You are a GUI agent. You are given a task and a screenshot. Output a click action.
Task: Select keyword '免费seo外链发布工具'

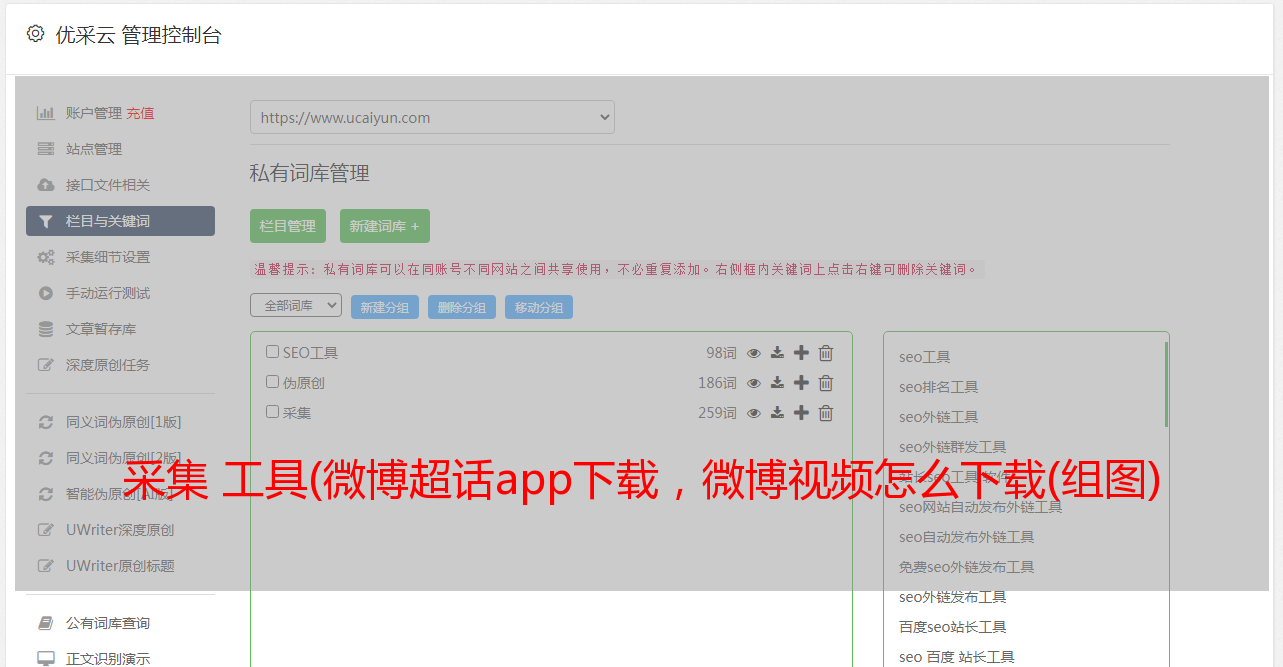(967, 567)
